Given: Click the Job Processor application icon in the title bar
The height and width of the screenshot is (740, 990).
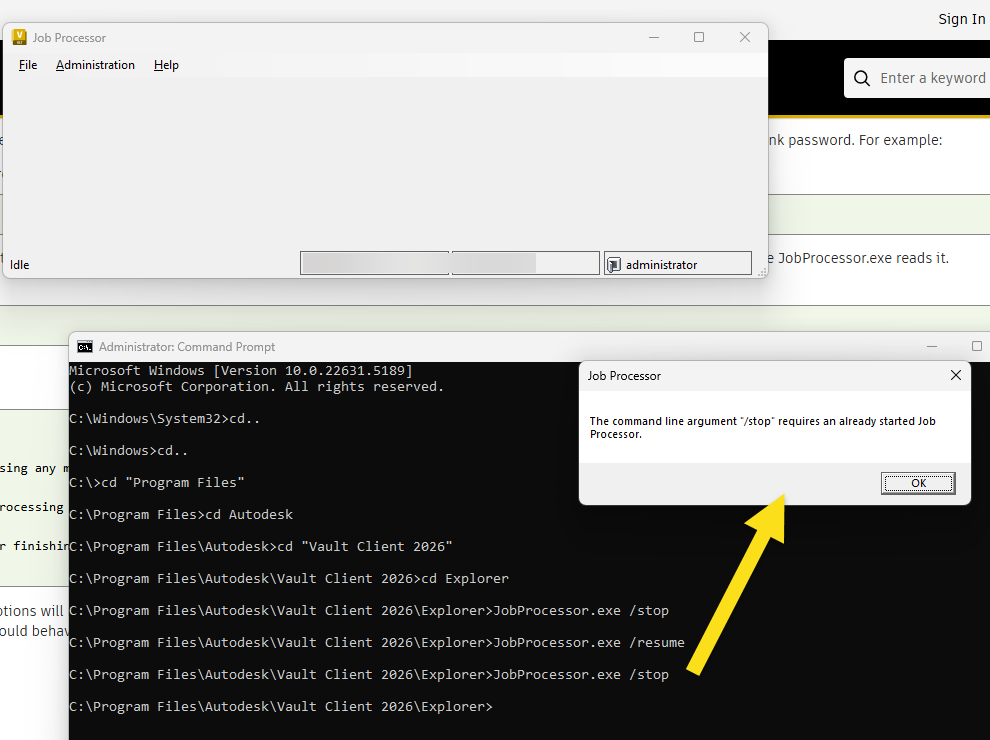Looking at the screenshot, I should [19, 37].
